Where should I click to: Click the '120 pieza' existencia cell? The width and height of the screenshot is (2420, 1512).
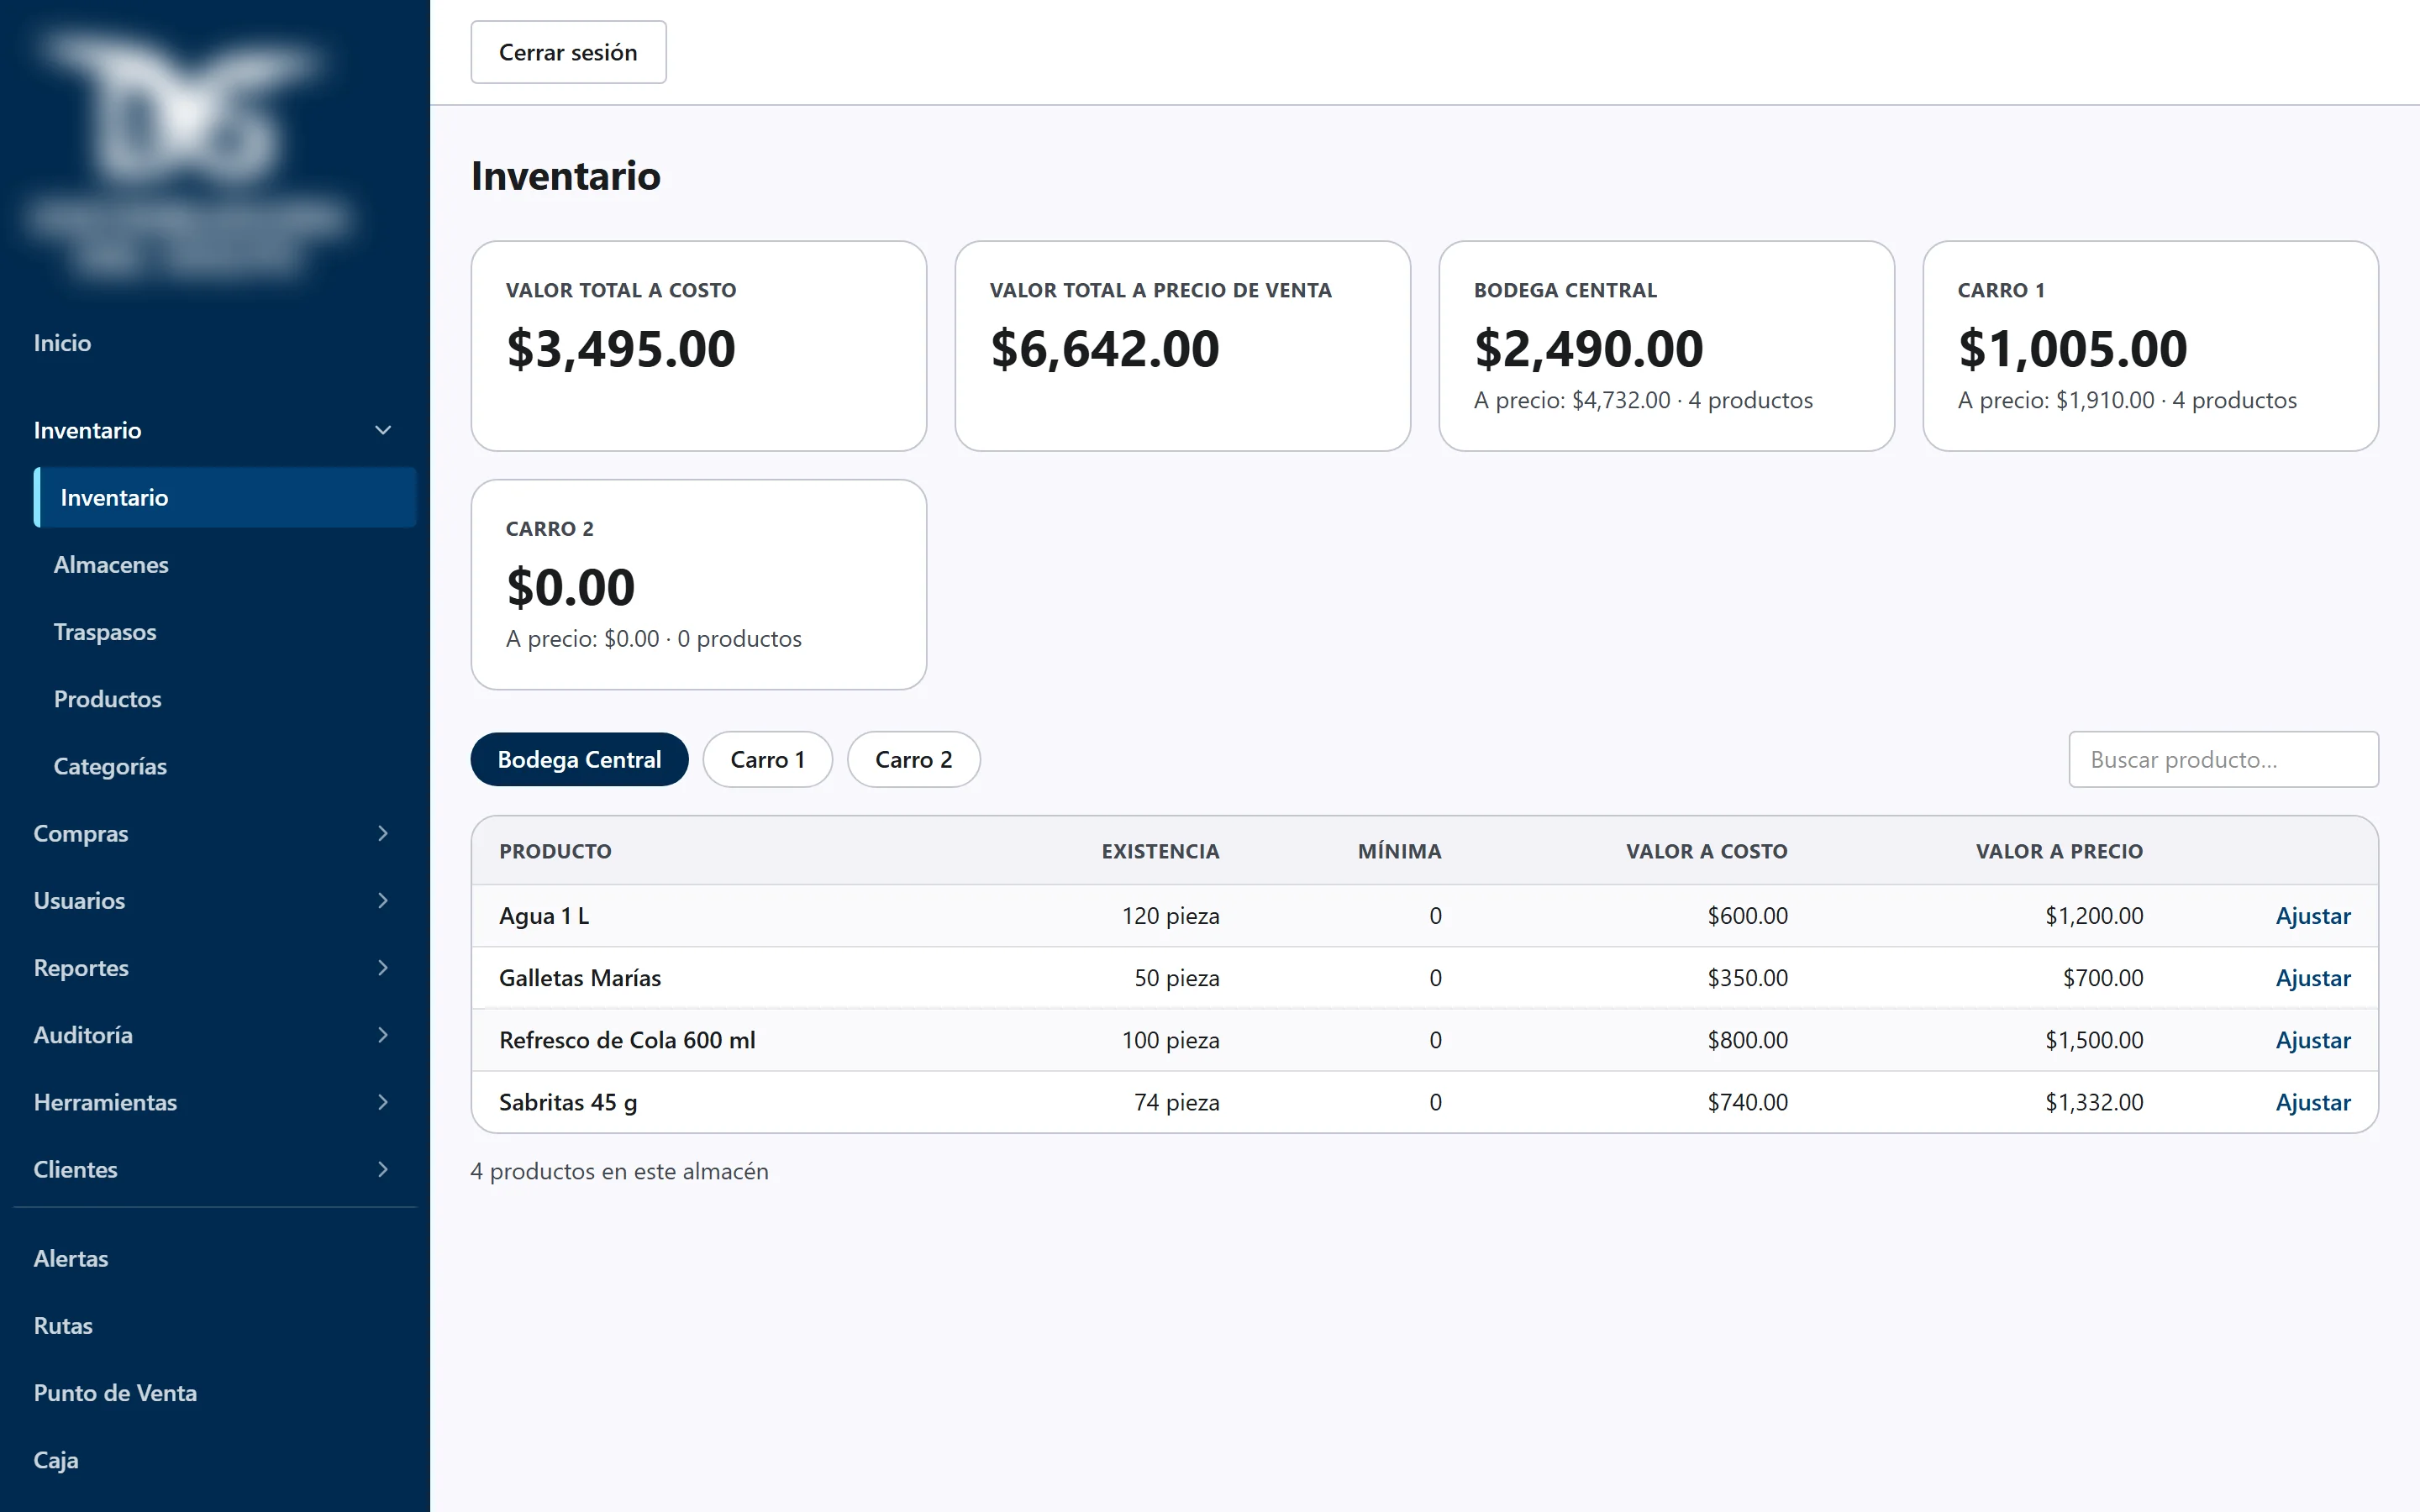[1170, 915]
